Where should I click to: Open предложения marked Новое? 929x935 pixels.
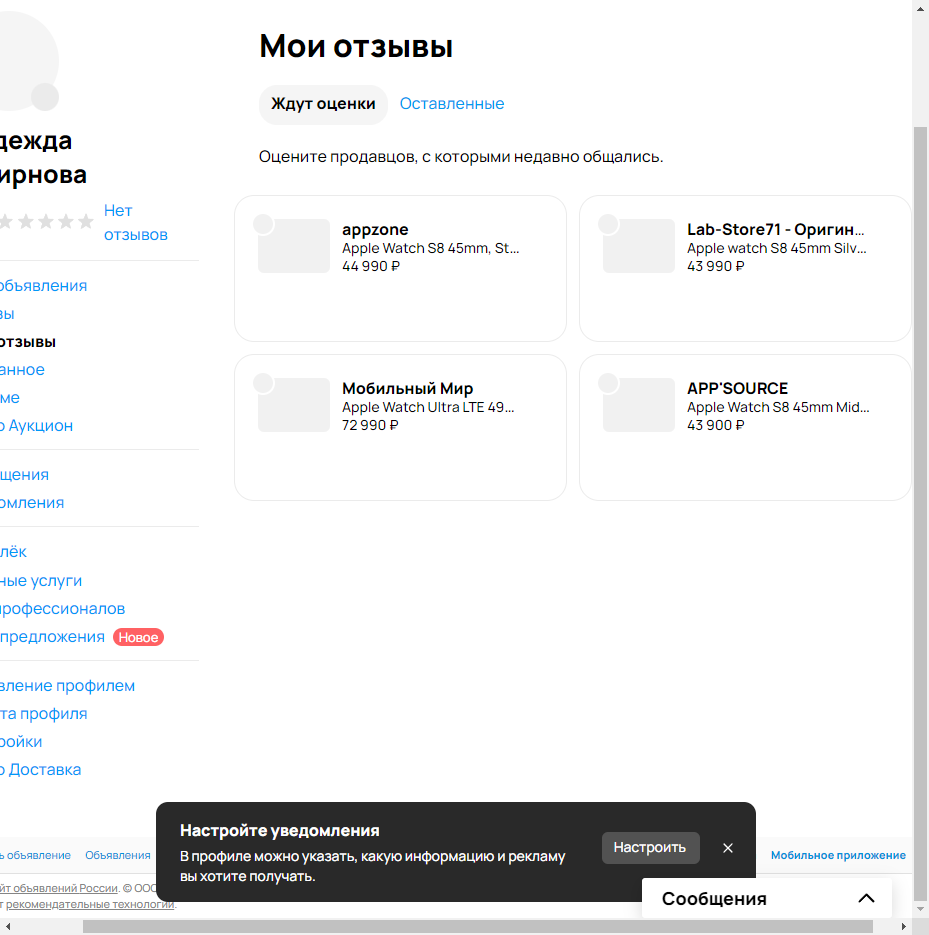52,637
